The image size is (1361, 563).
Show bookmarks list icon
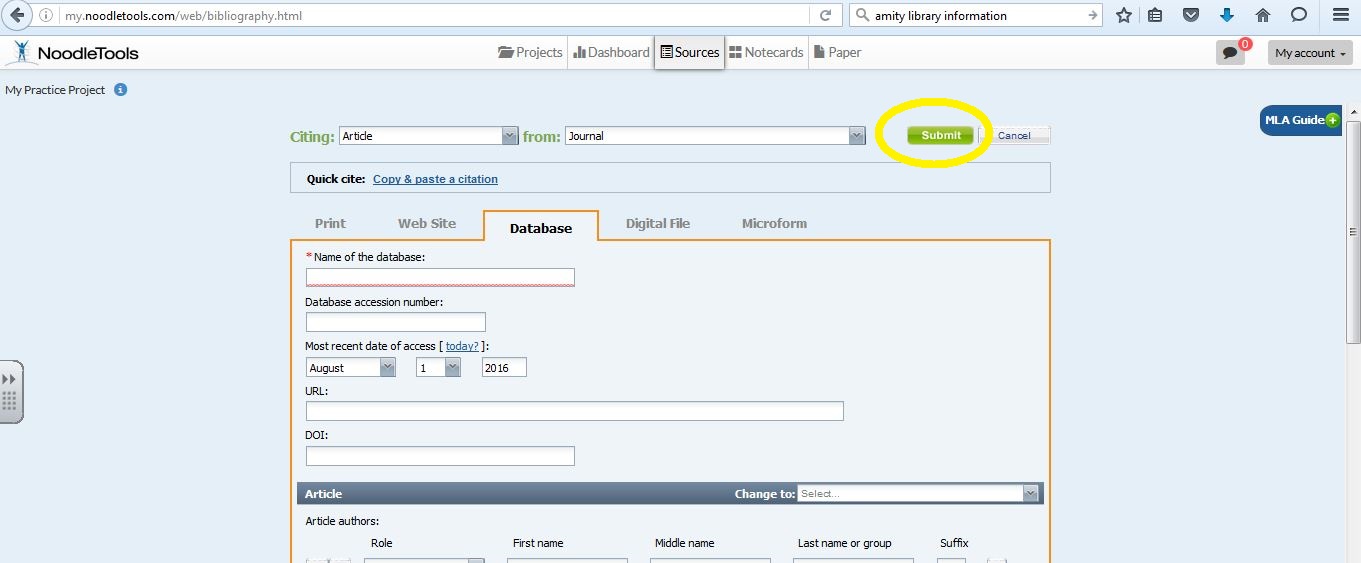(1156, 15)
